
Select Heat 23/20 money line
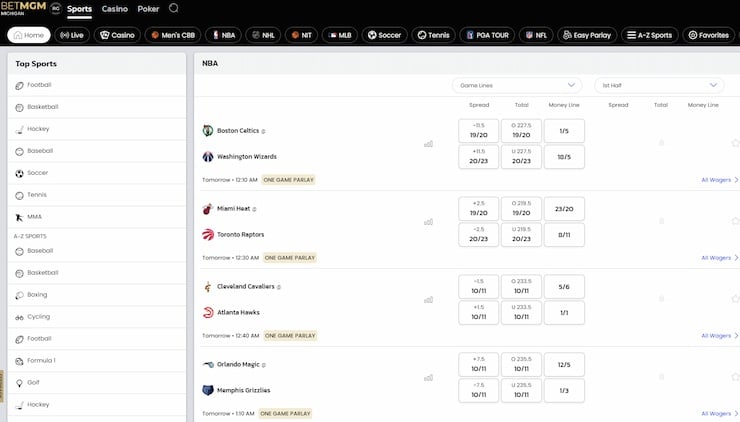[564, 209]
